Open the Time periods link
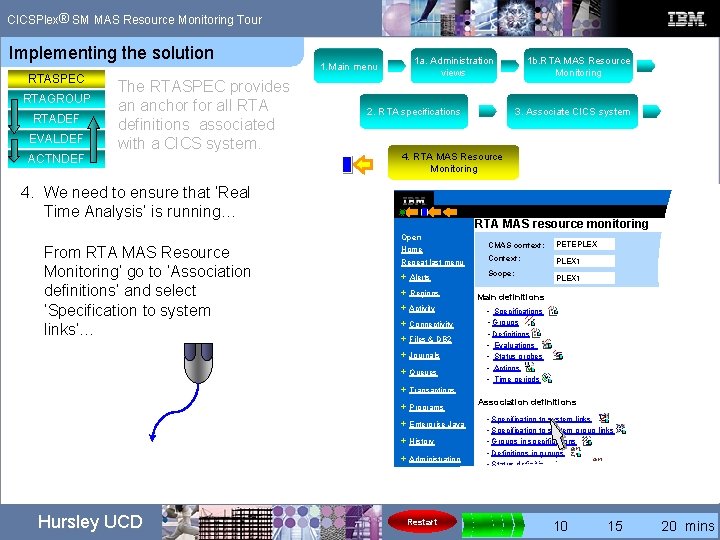 coord(517,379)
